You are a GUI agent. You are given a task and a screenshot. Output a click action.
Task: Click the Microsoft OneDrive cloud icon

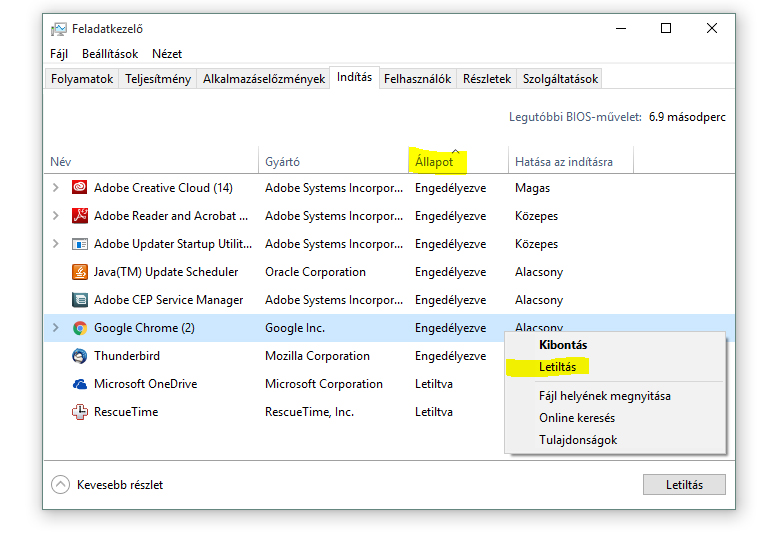click(80, 384)
